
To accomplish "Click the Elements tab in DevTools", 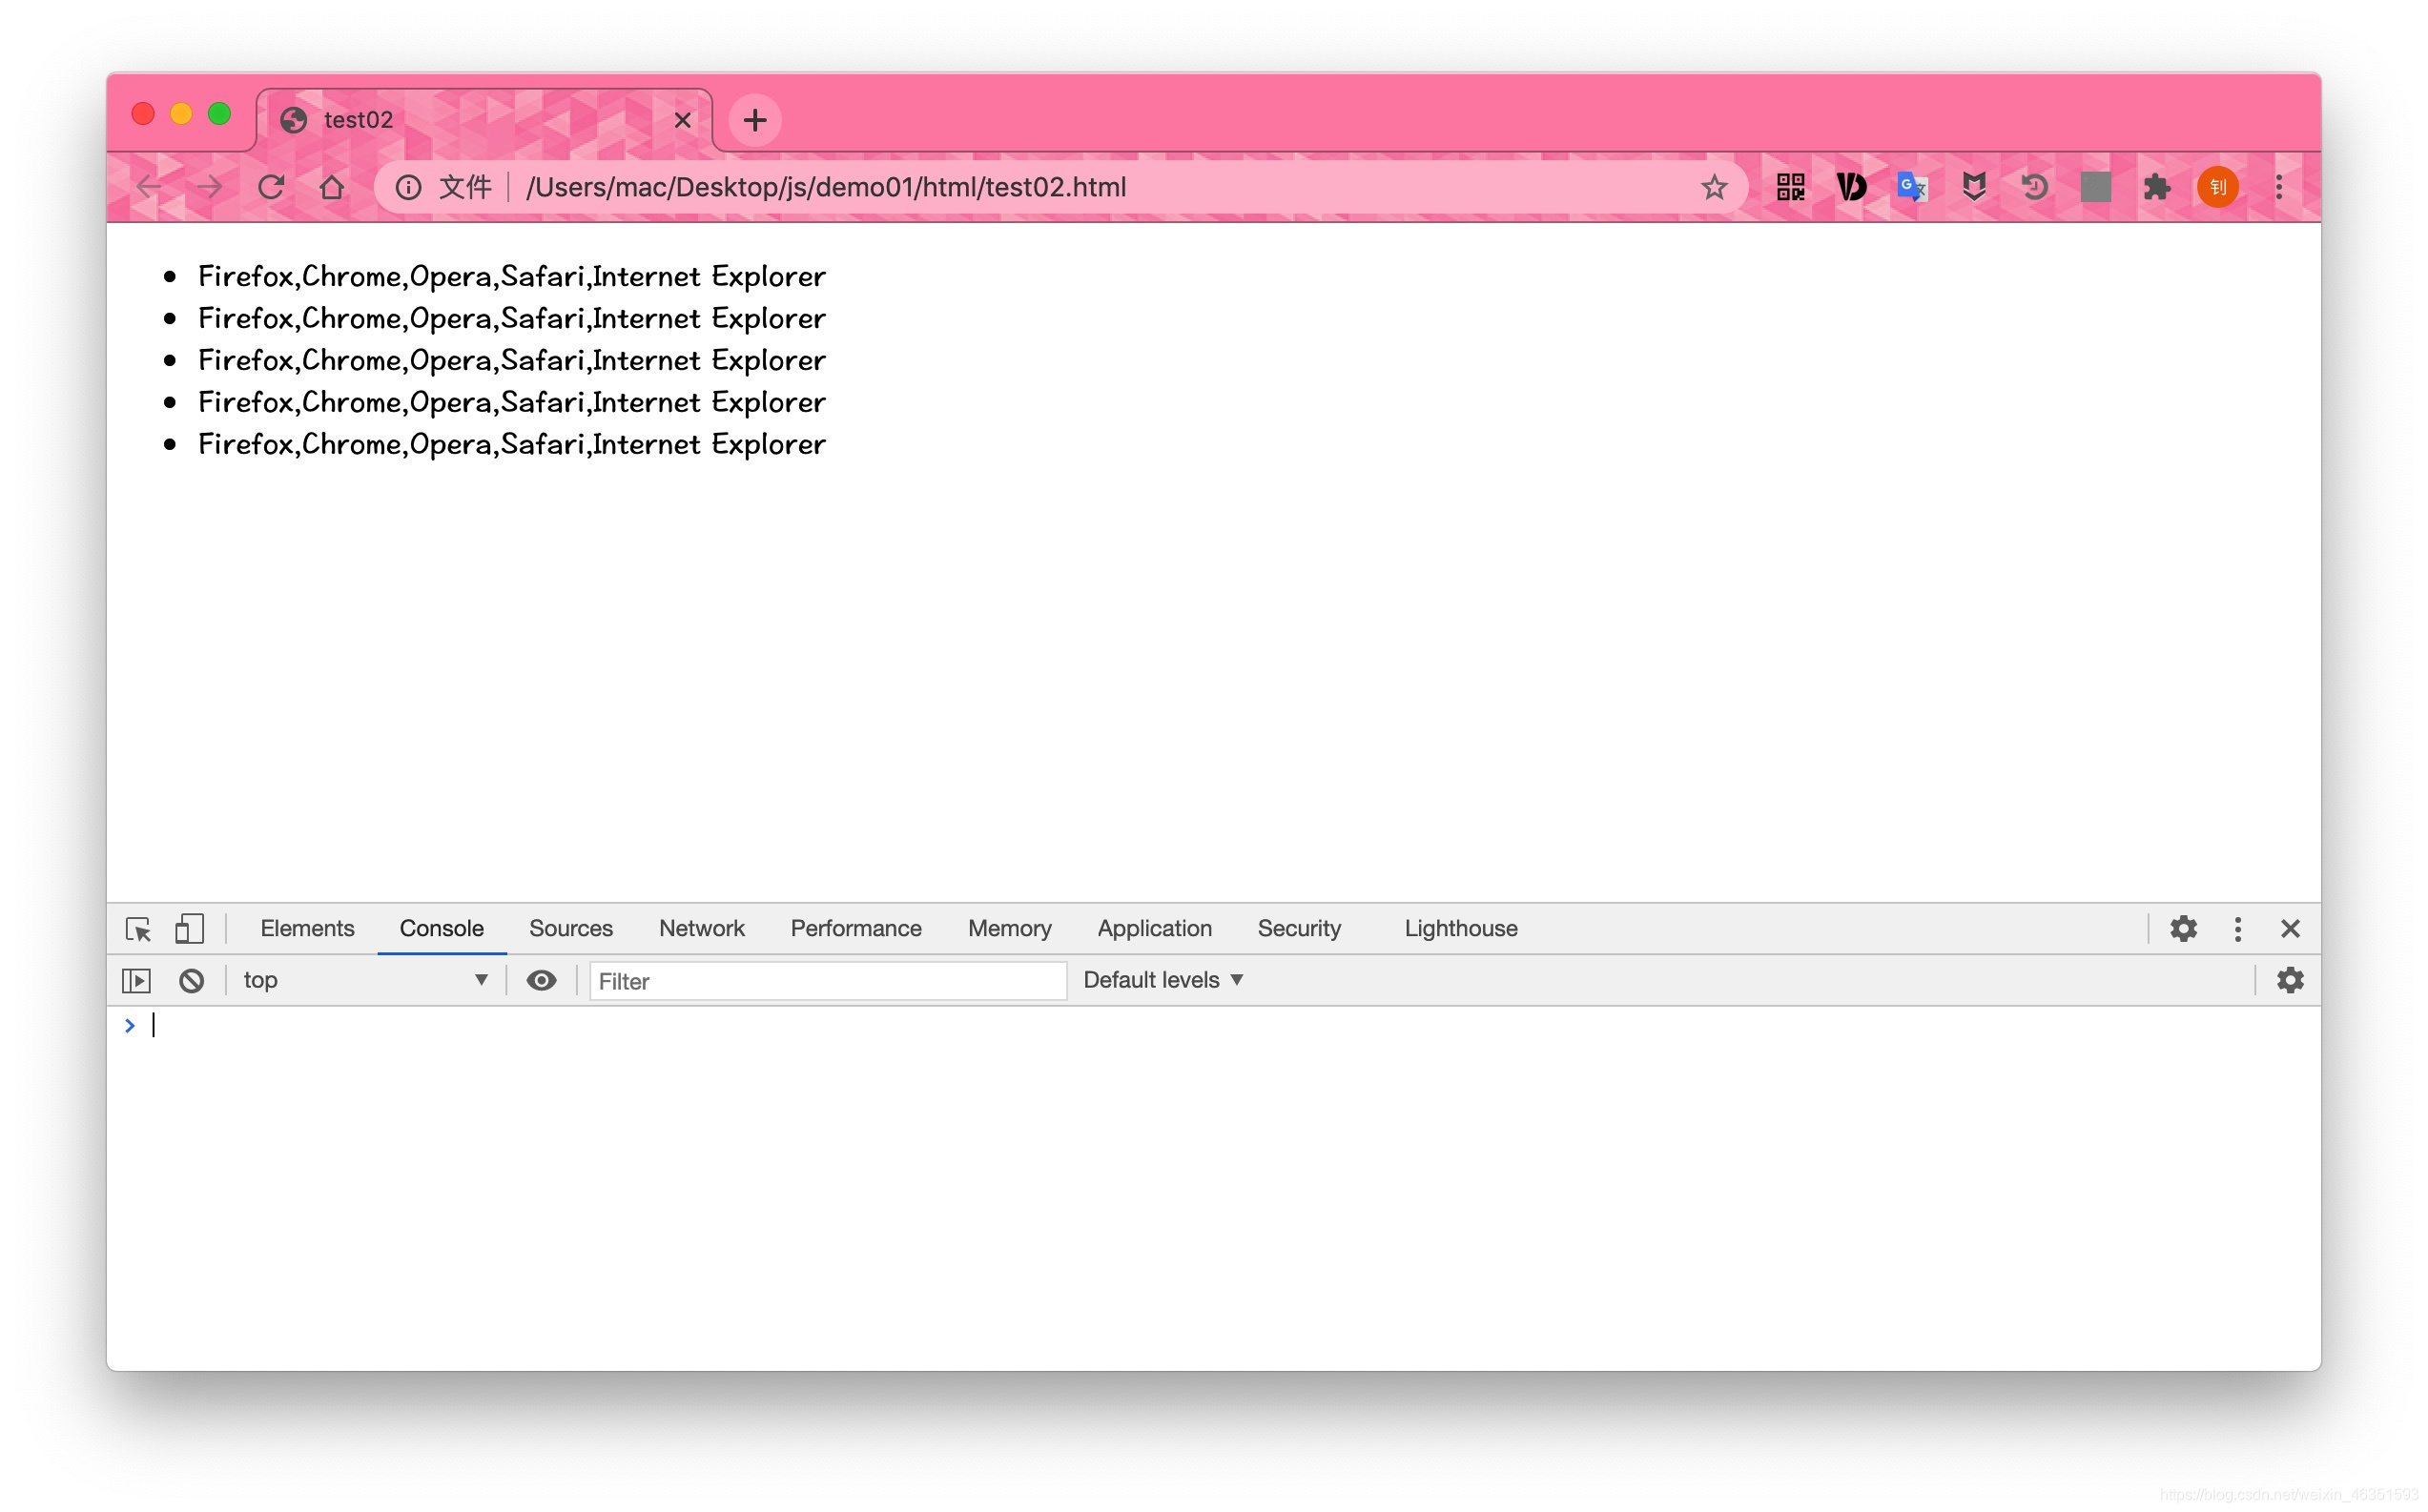I will point(306,927).
